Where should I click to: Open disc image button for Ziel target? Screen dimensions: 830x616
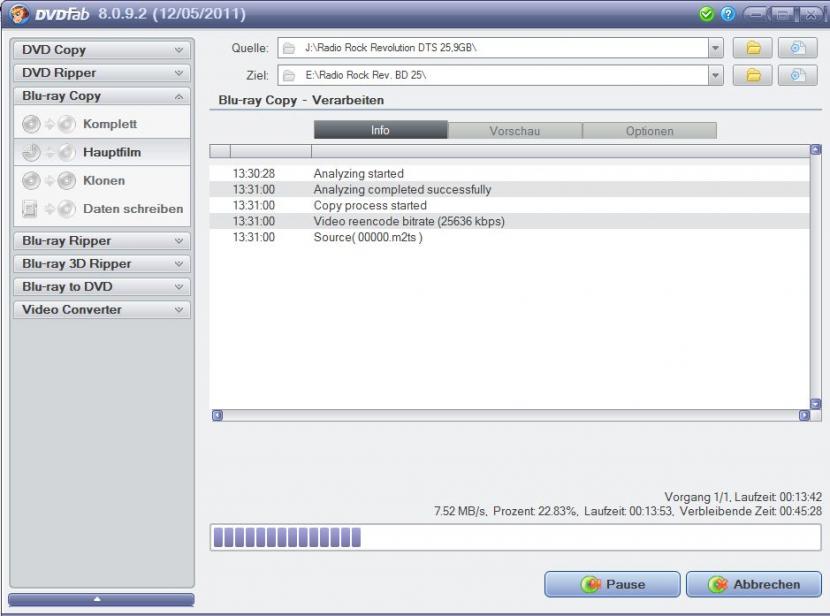(798, 76)
